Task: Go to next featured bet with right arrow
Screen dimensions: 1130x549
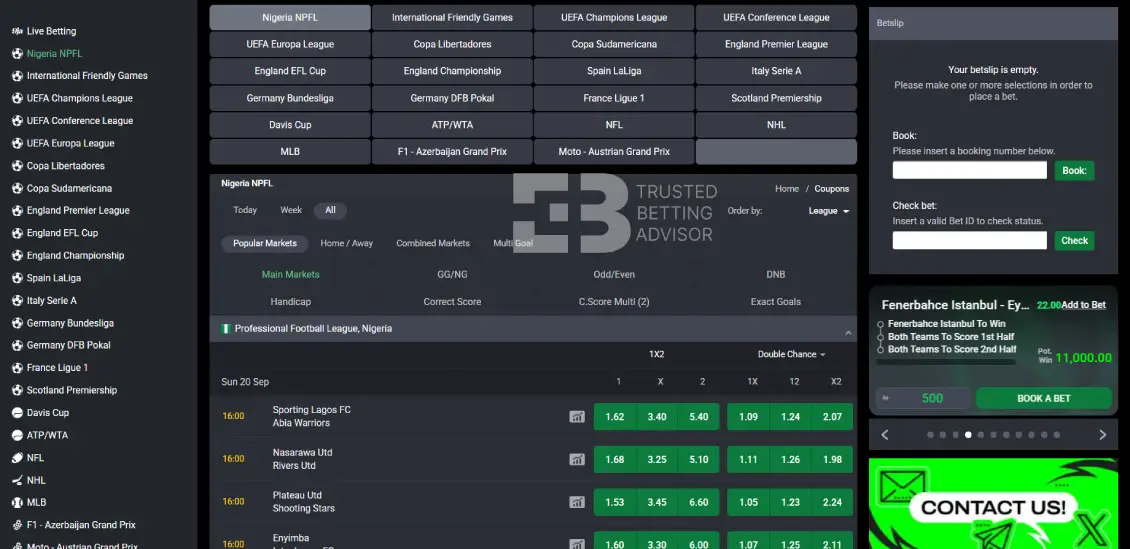Action: point(1102,434)
